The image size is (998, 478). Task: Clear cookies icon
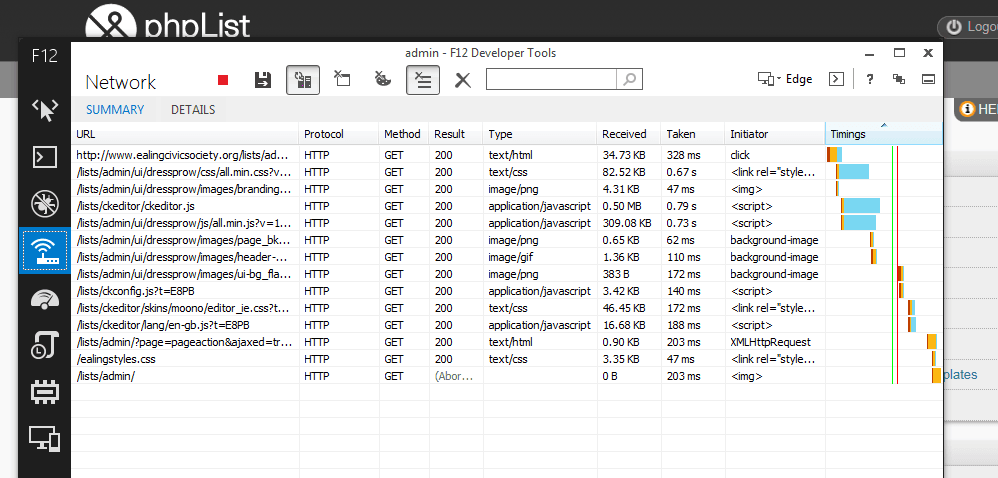382,80
